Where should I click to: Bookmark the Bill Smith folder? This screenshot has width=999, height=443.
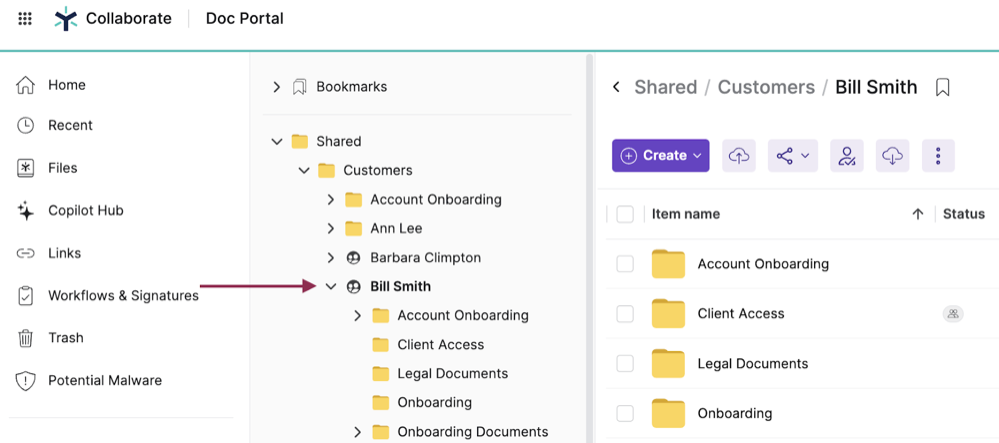click(x=942, y=87)
